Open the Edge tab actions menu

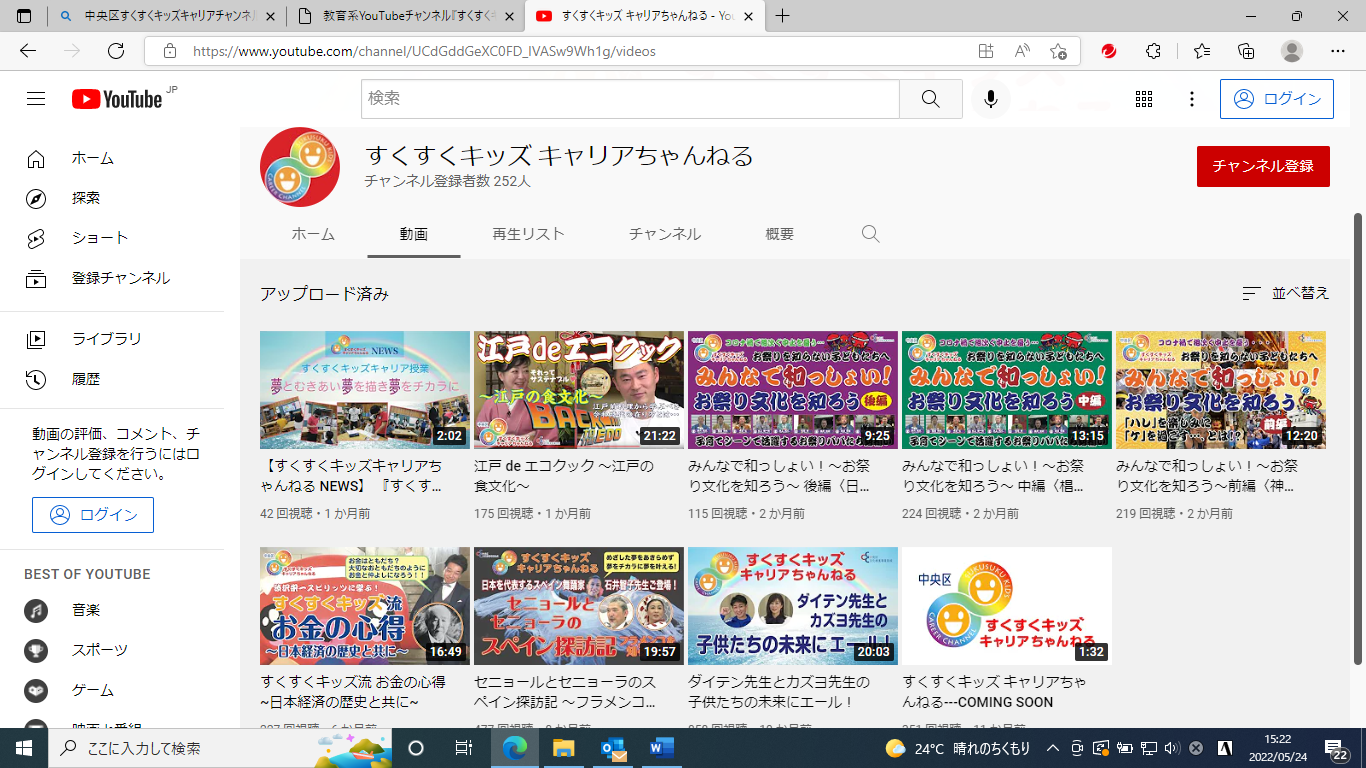point(24,16)
